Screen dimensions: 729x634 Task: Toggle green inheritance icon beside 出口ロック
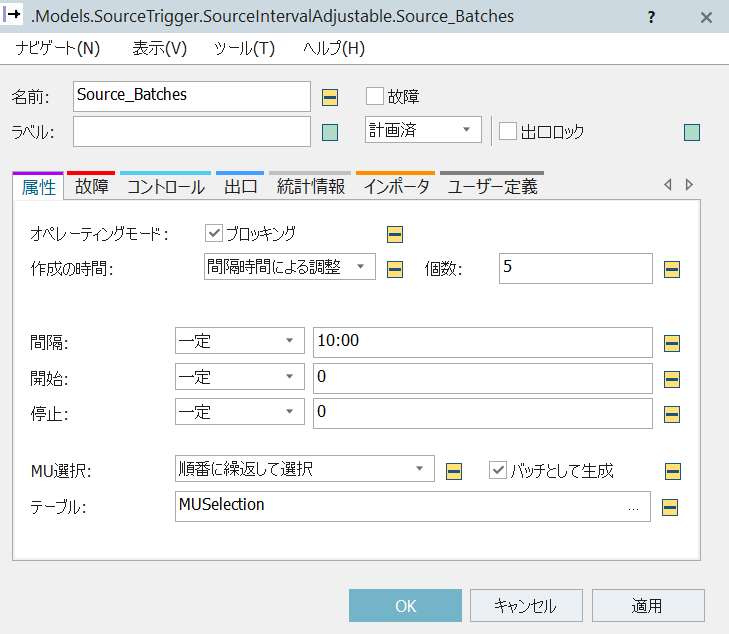(x=692, y=132)
